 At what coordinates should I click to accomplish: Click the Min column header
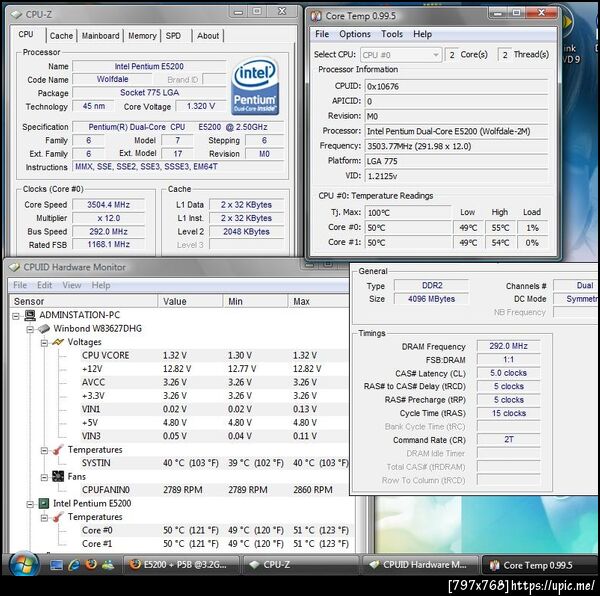(x=255, y=301)
